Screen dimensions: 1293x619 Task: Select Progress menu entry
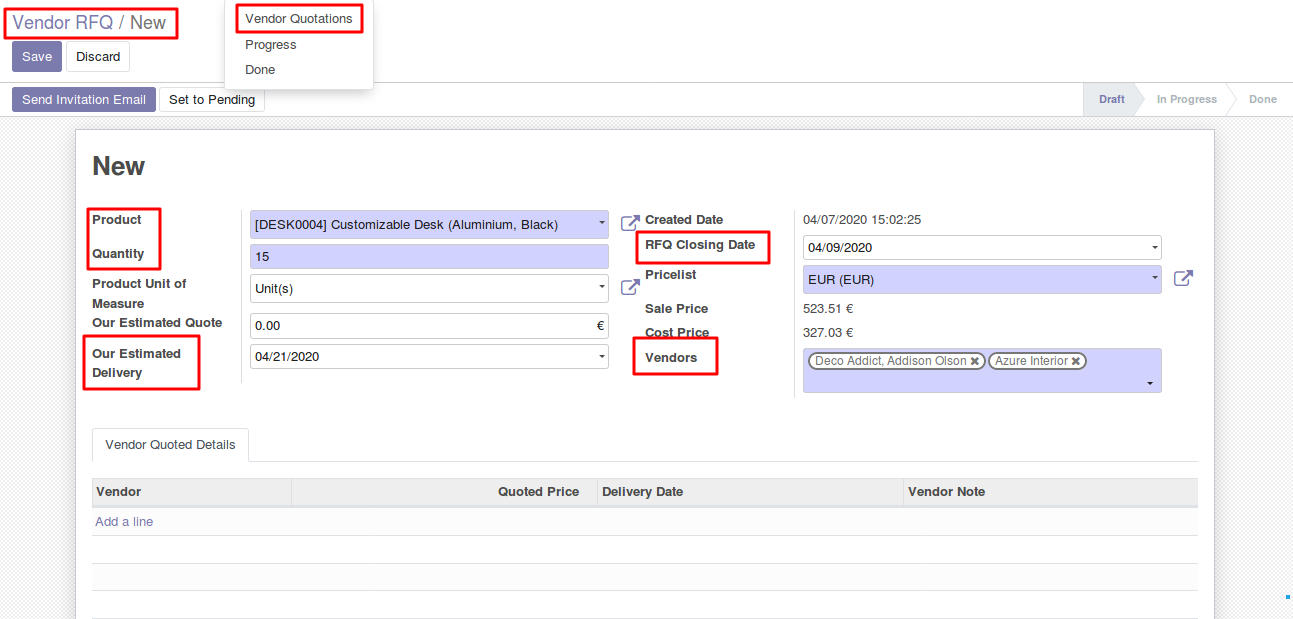point(270,45)
